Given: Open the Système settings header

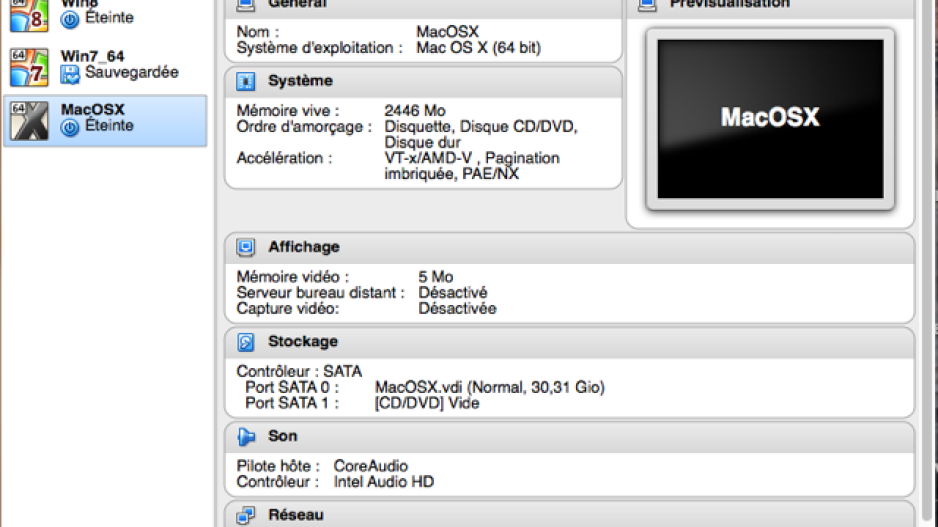Looking at the screenshot, I should point(424,81).
